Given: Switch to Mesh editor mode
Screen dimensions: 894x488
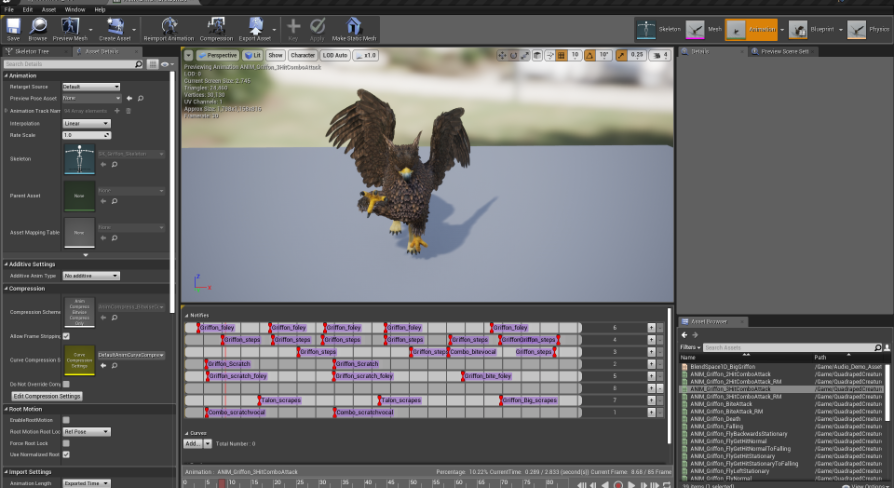Looking at the screenshot, I should 704,29.
